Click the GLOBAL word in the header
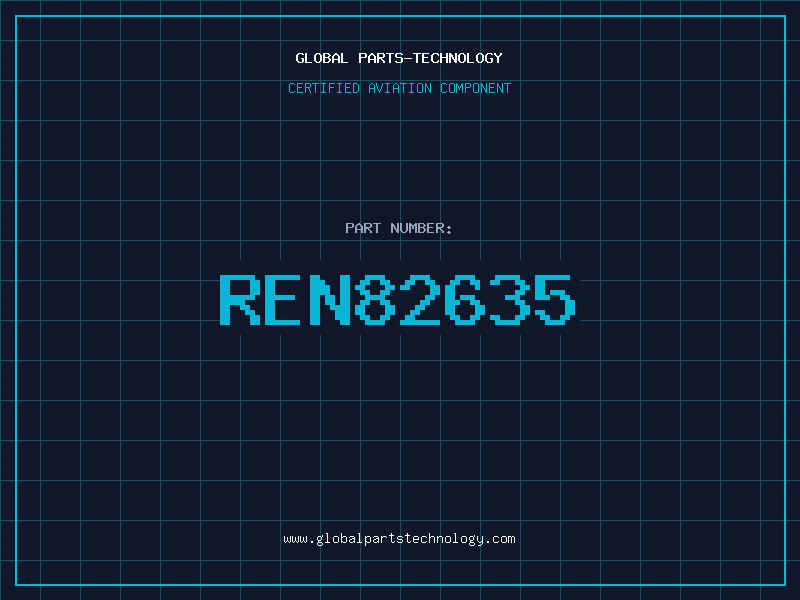 click(321, 58)
